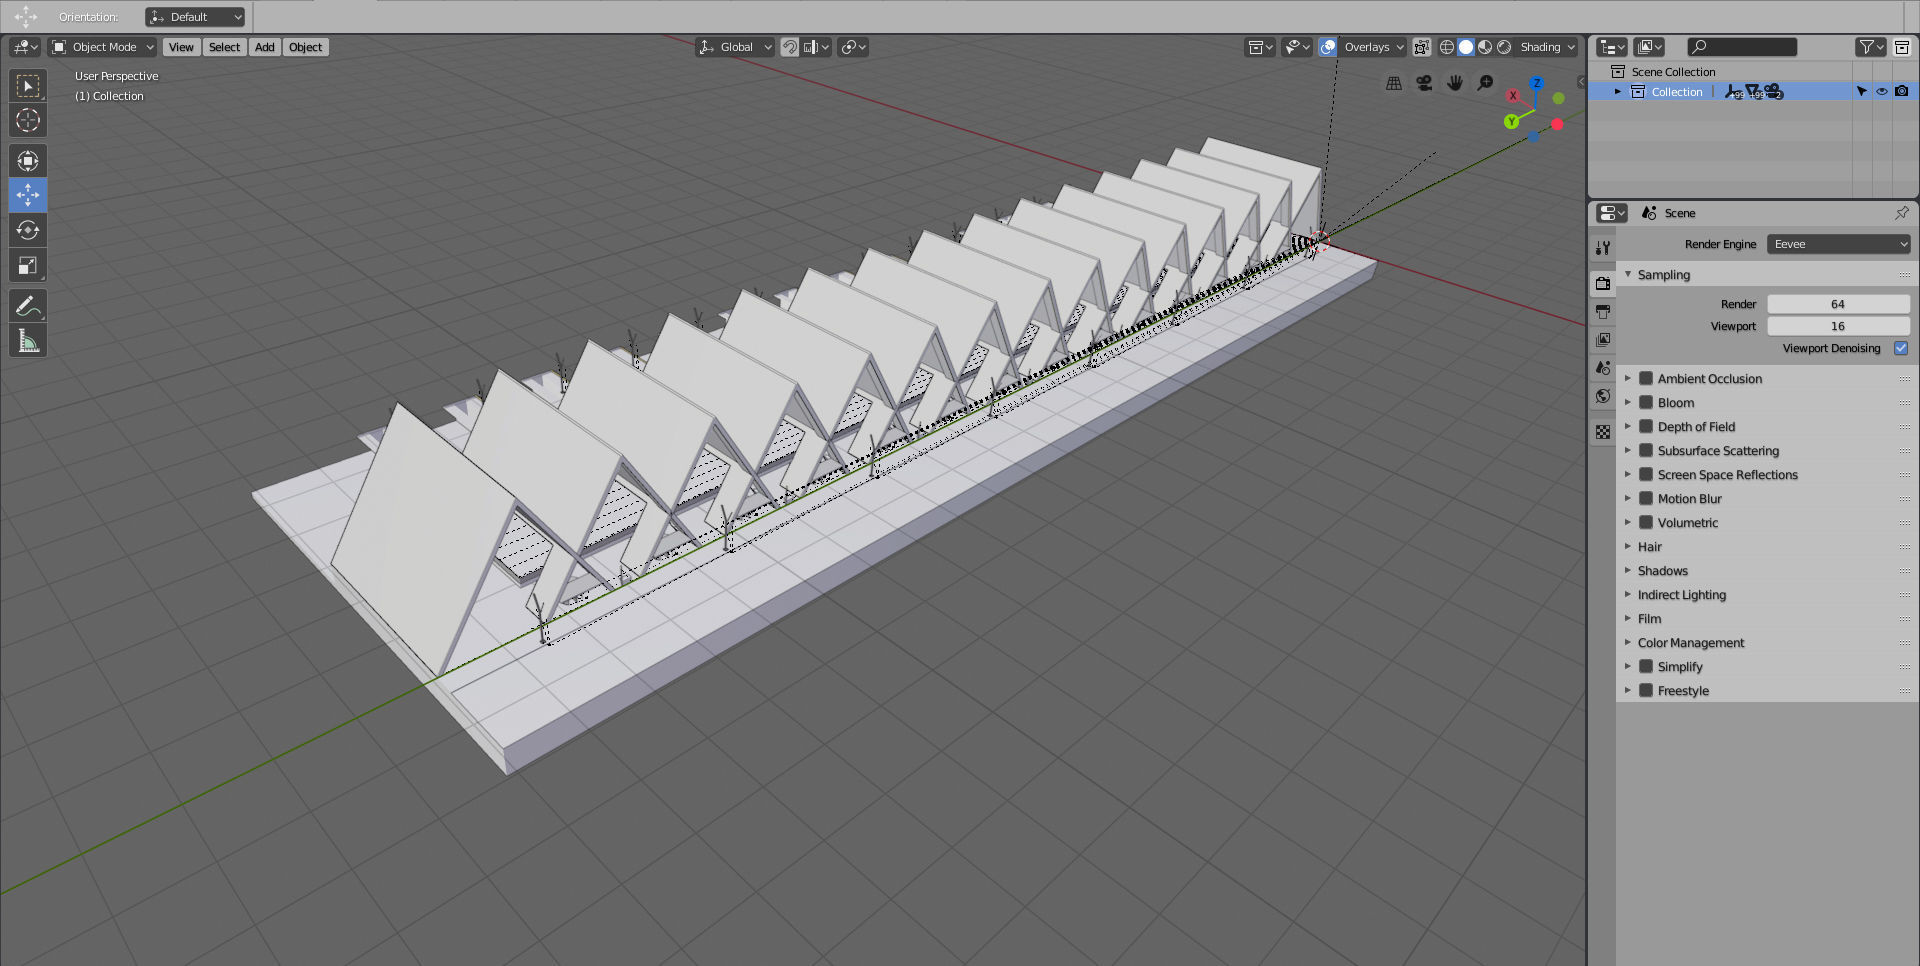Open the Object Mode dropdown
The height and width of the screenshot is (966, 1920).
pos(103,47)
